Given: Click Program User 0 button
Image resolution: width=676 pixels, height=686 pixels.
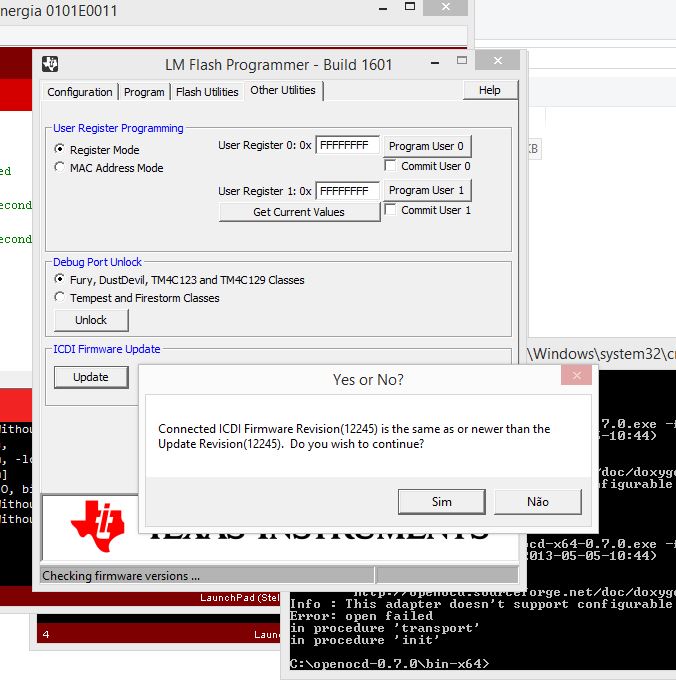Looking at the screenshot, I should tap(427, 146).
